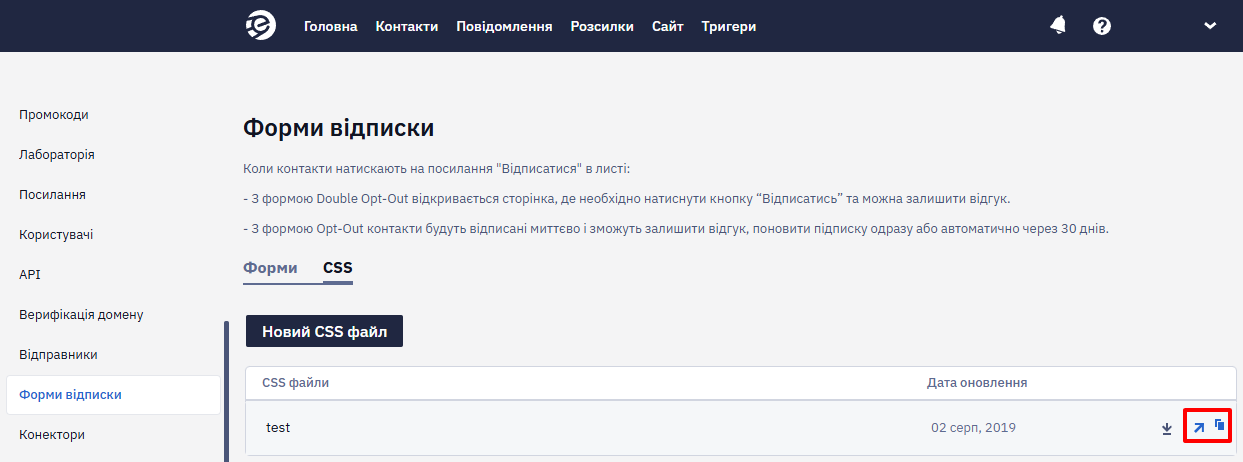The width and height of the screenshot is (1243, 462).
Task: Click the date 02 серп, 2019
Action: click(973, 428)
